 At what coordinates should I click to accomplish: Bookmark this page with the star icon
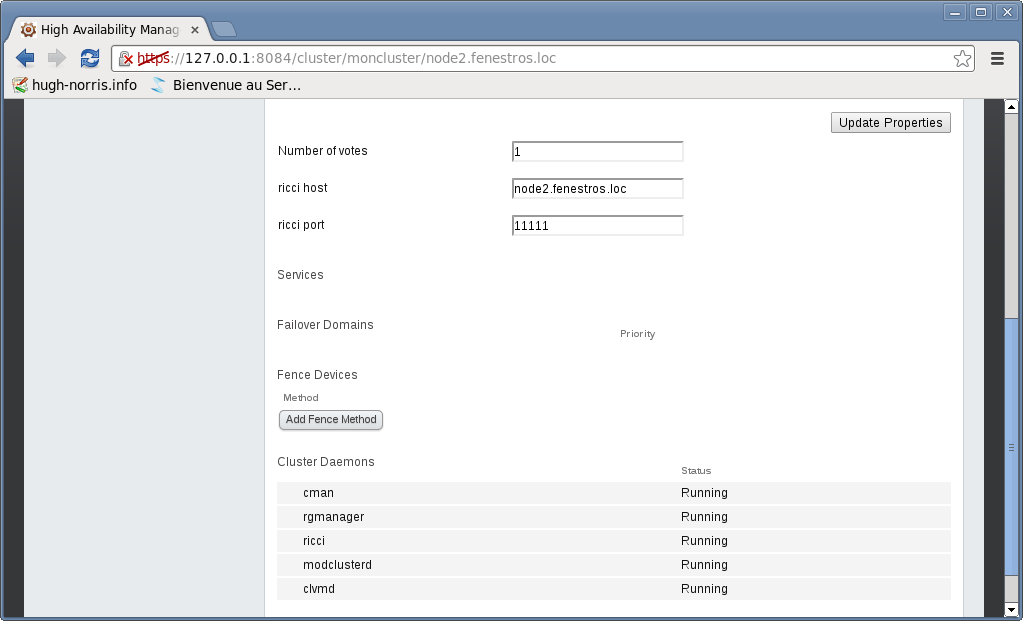pyautogui.click(x=962, y=58)
